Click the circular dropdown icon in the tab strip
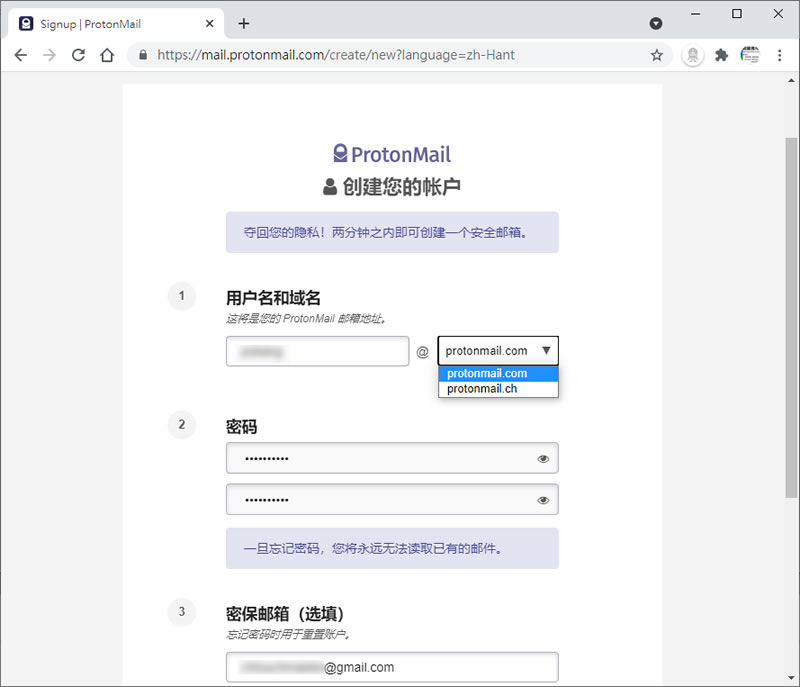Viewport: 800px width, 687px height. 656,23
